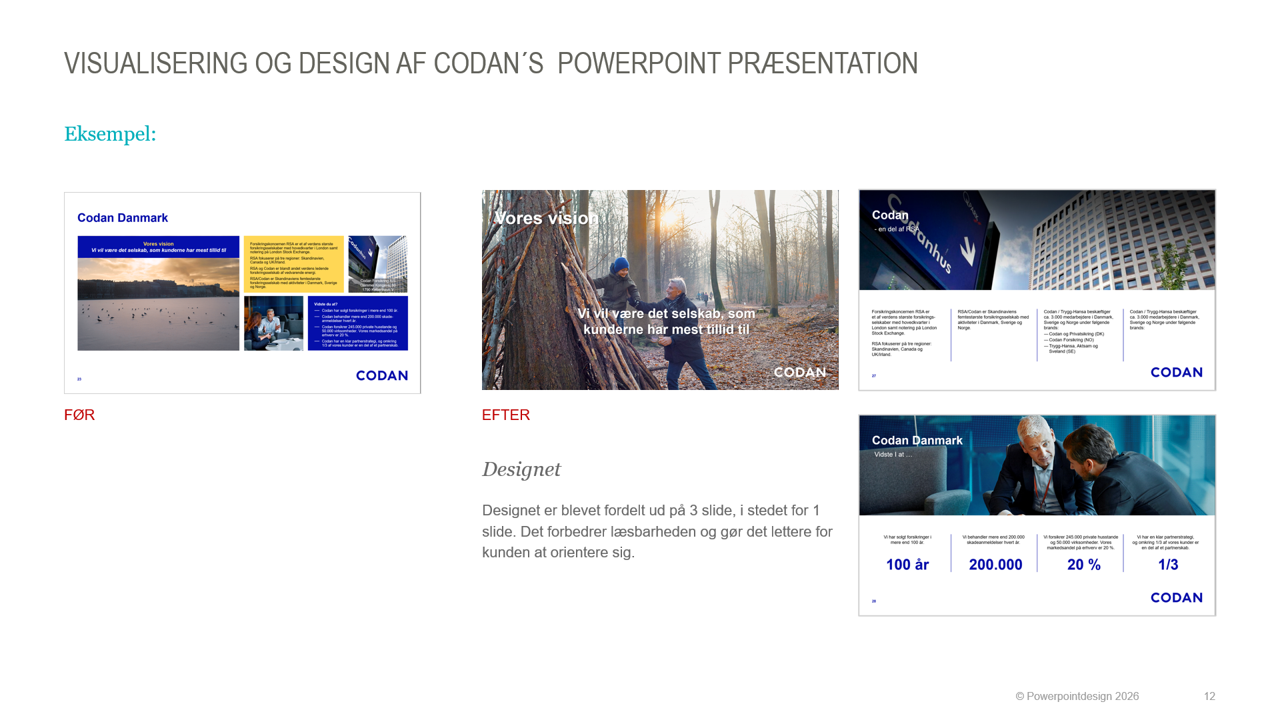Open the 'Vores vision' forest slide thumbnail

(660, 290)
